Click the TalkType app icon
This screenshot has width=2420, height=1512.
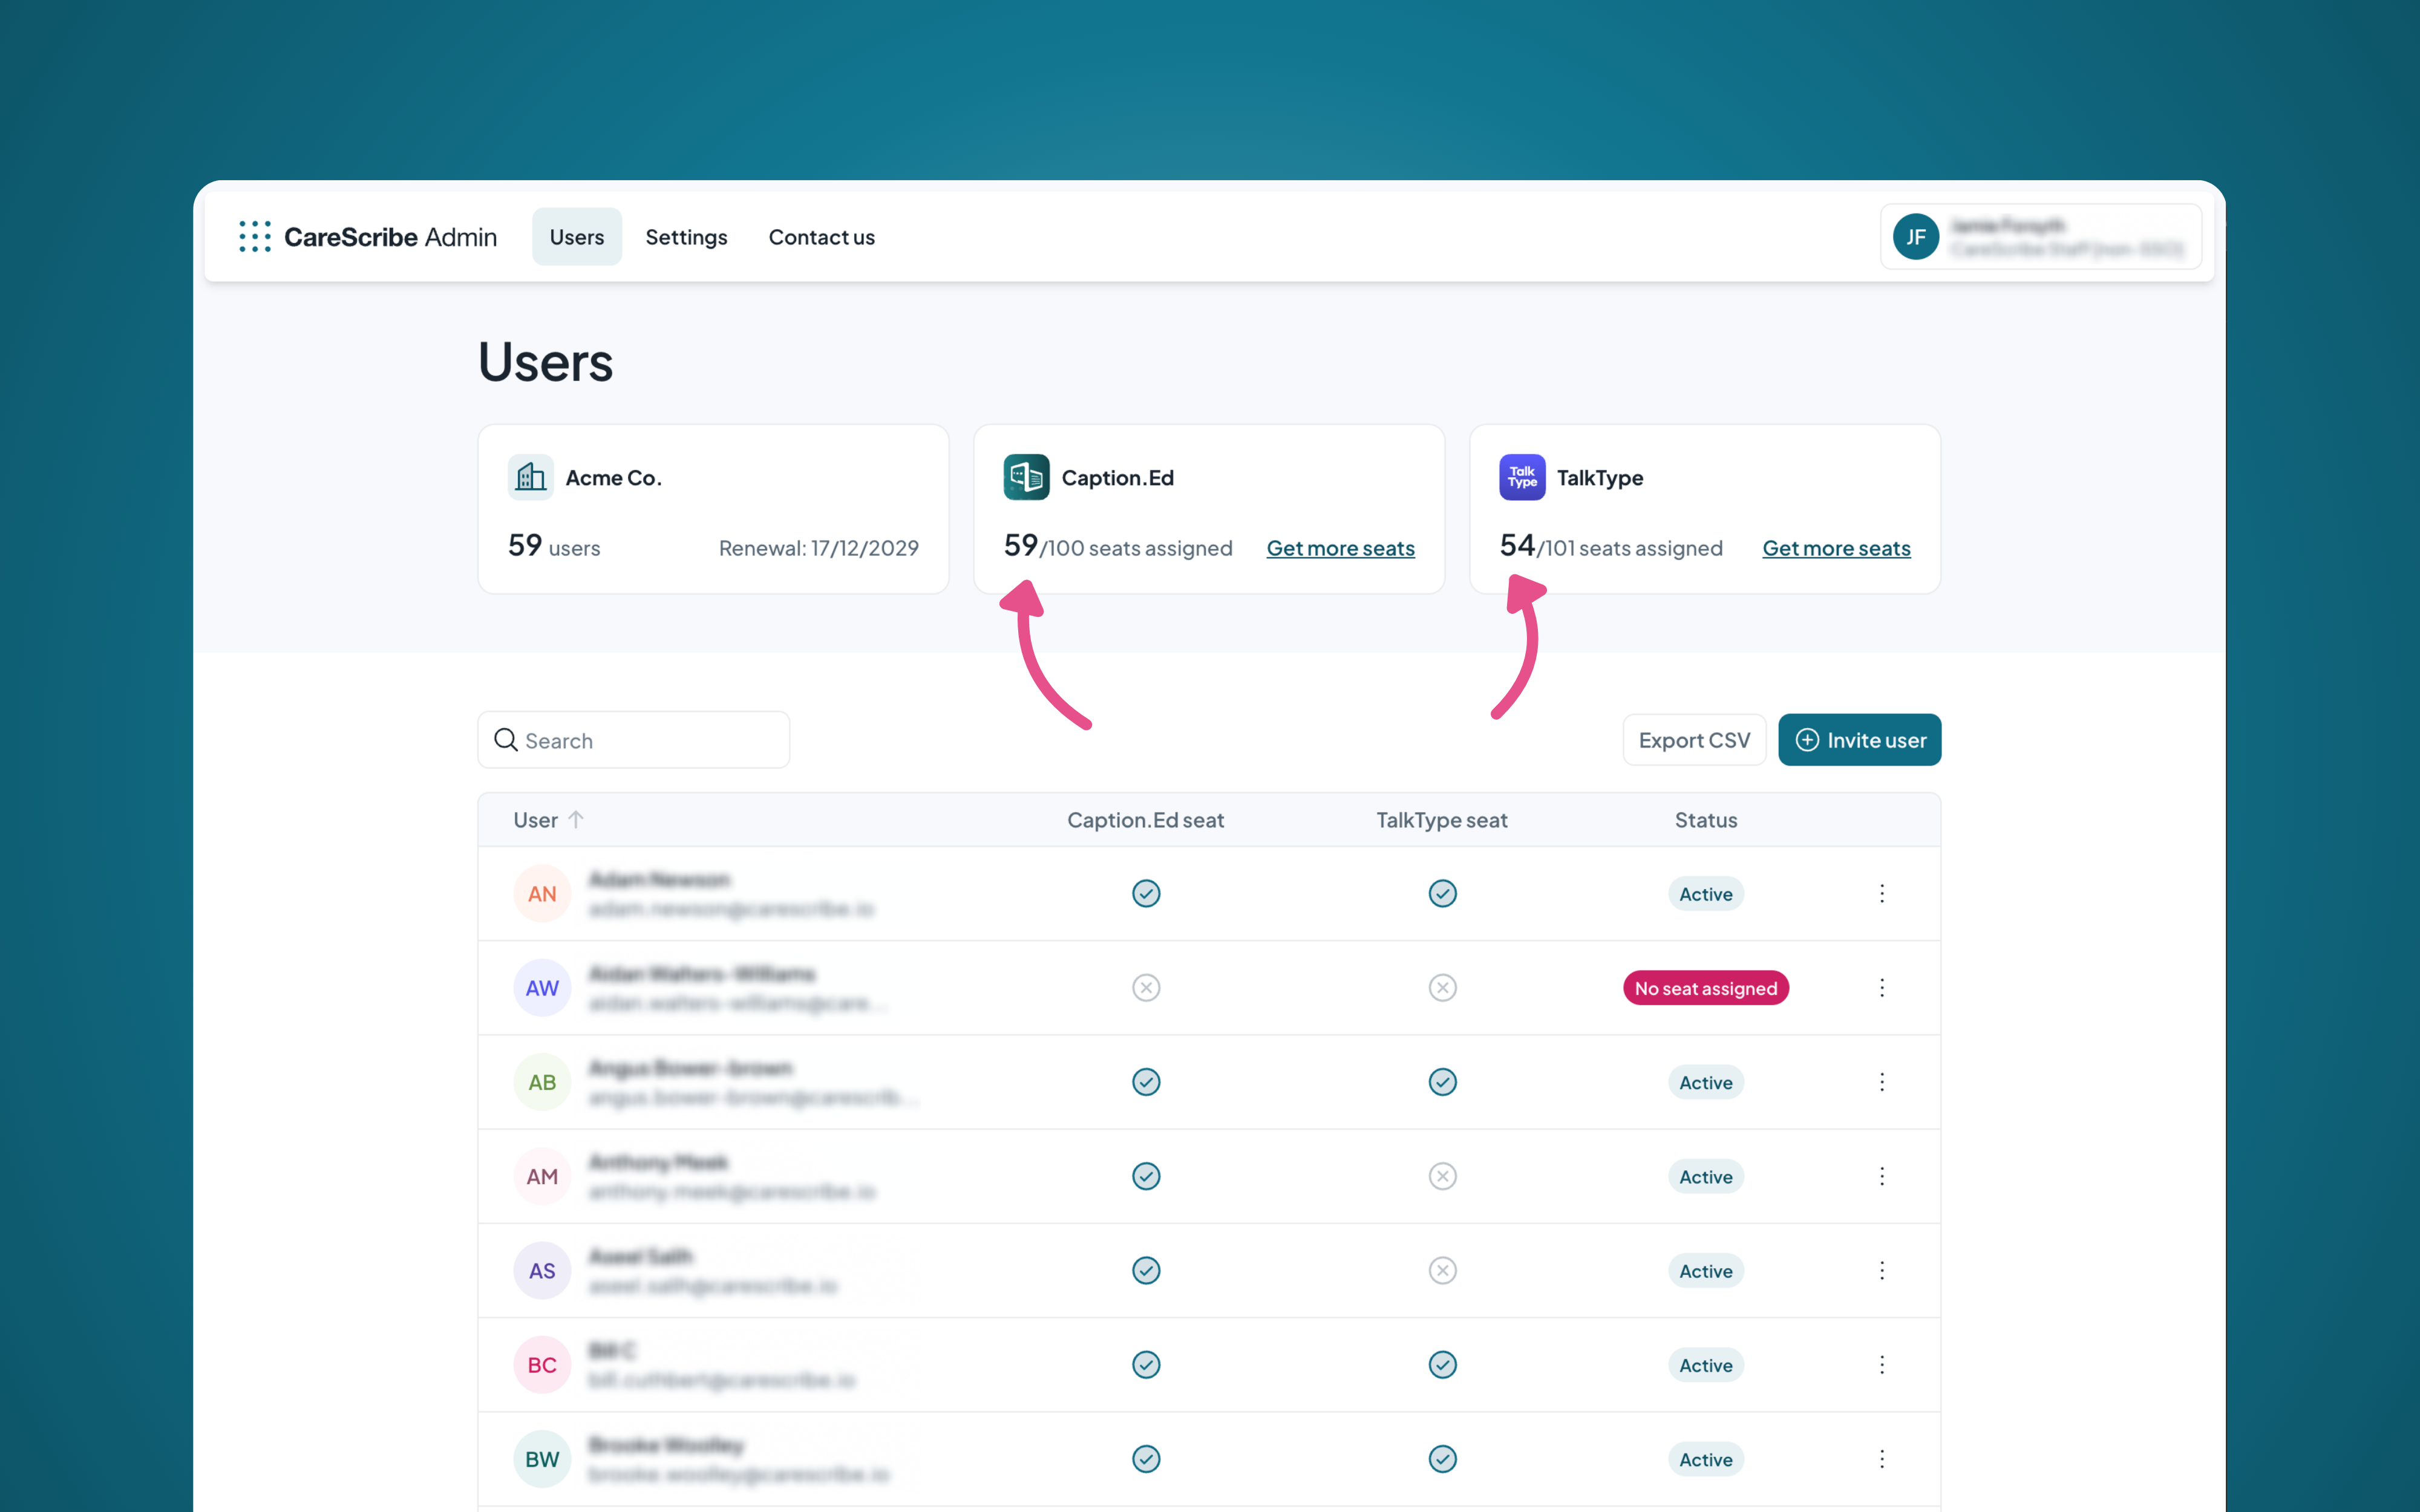tap(1521, 478)
